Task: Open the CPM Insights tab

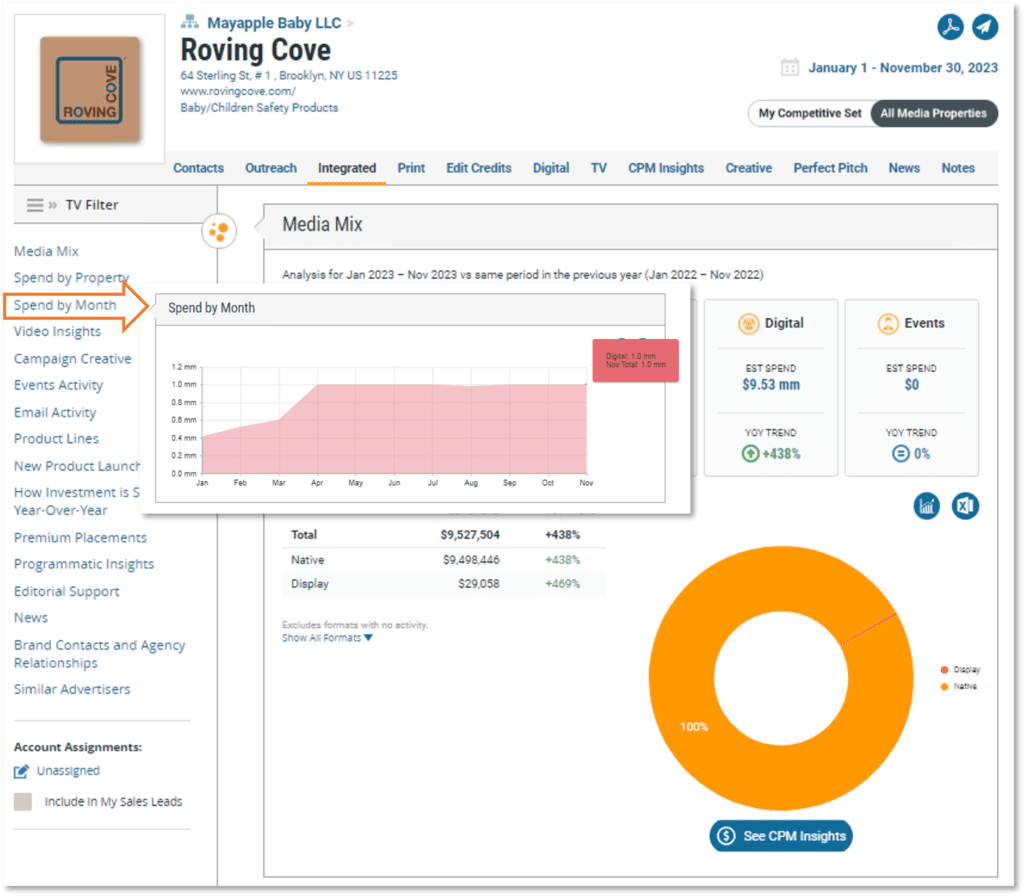Action: 666,168
